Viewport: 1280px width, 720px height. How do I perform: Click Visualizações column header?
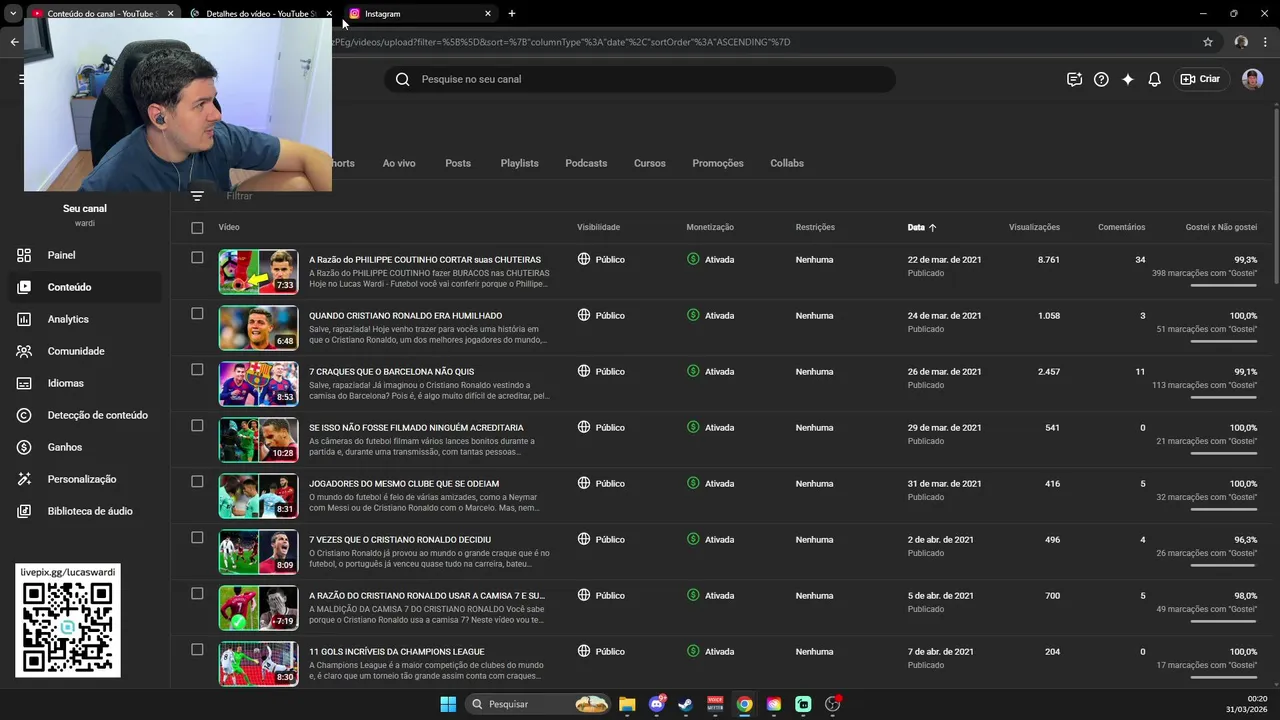pos(1034,228)
